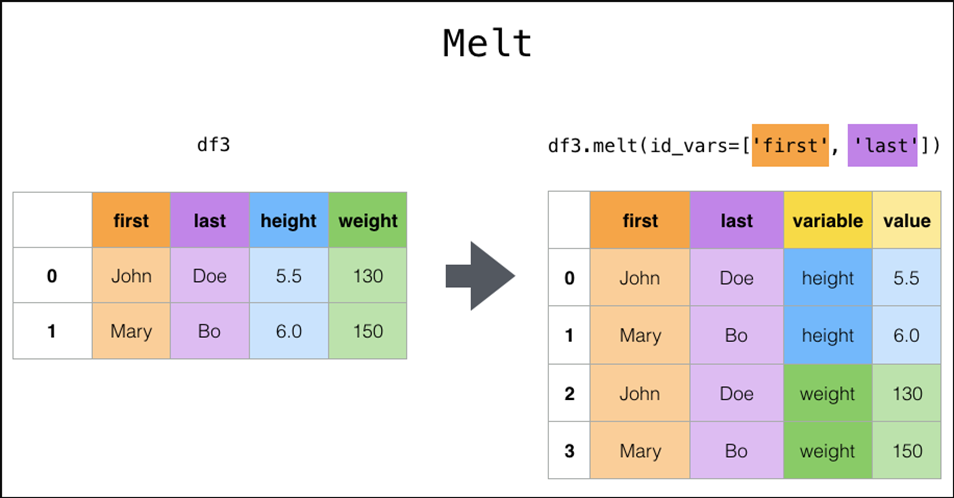Select the 150 cell in df3 weight column
Viewport: 954px width, 498px height.
[x=368, y=331]
